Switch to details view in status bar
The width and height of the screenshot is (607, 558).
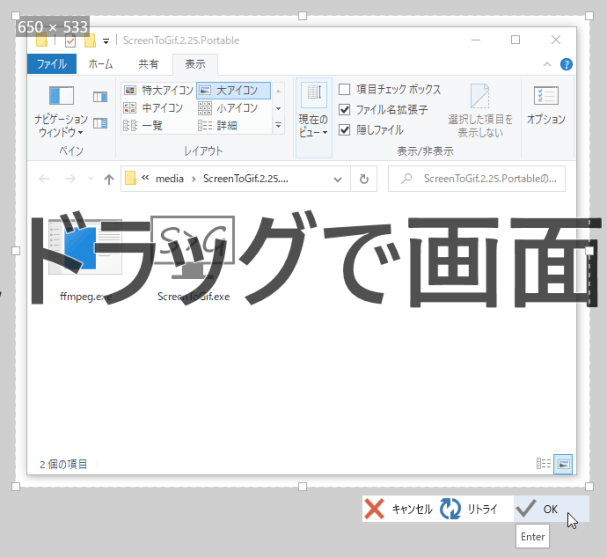[x=544, y=464]
